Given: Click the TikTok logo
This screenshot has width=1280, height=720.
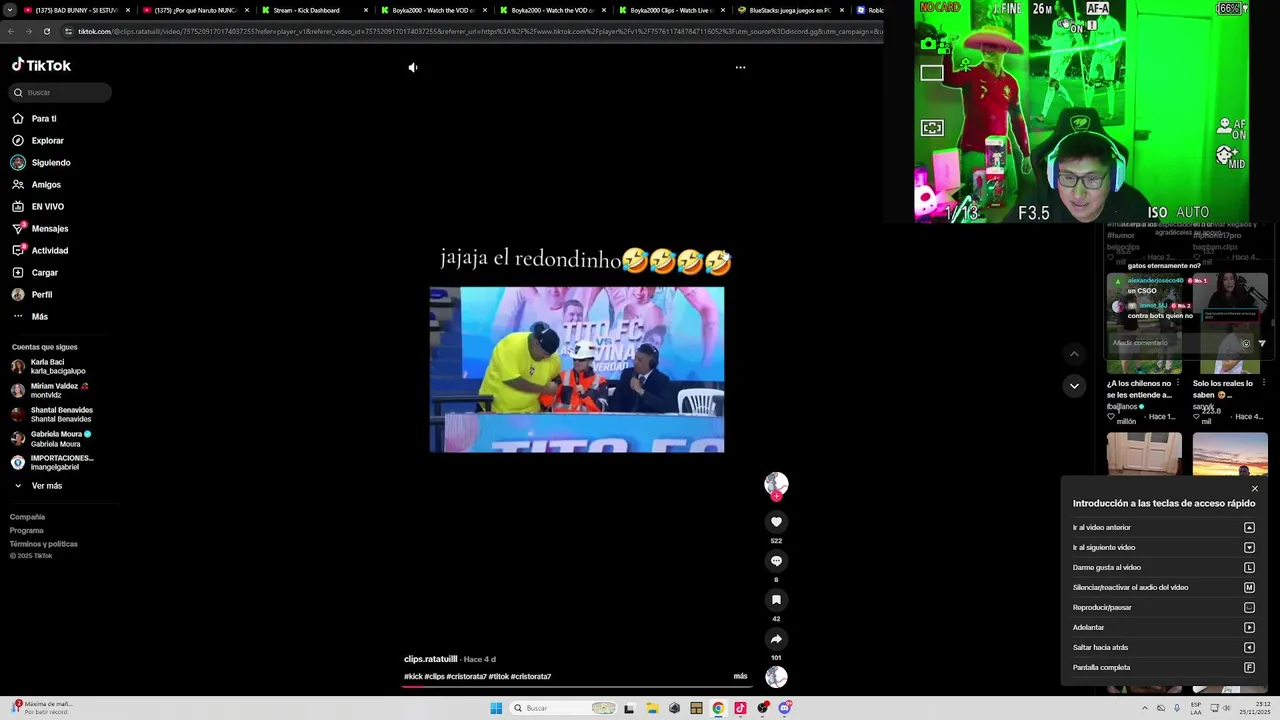Looking at the screenshot, I should point(41,65).
